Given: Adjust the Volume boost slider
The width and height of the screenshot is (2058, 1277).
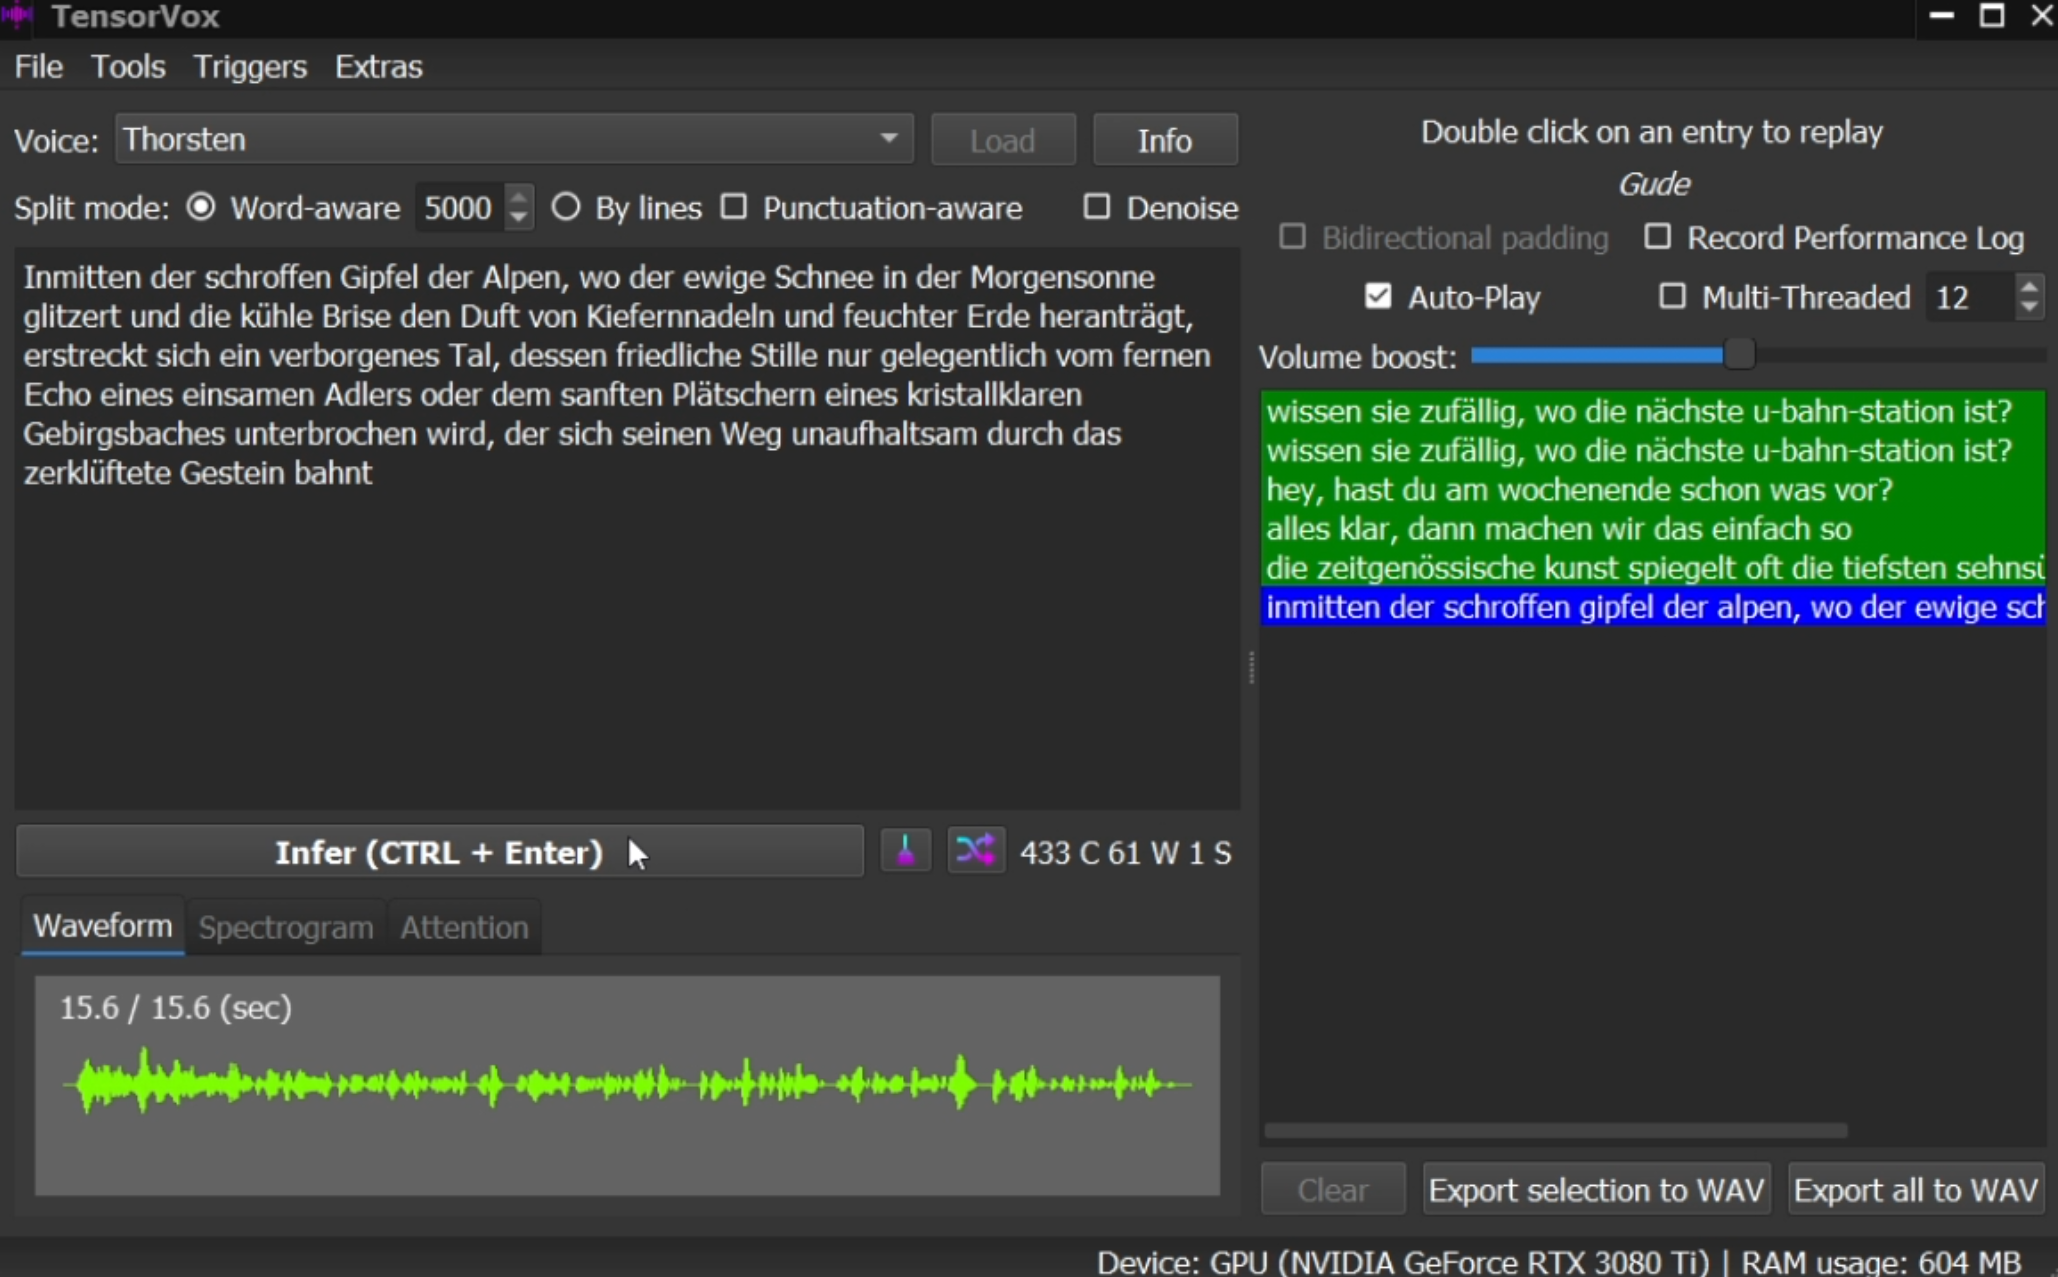Looking at the screenshot, I should (x=1739, y=355).
